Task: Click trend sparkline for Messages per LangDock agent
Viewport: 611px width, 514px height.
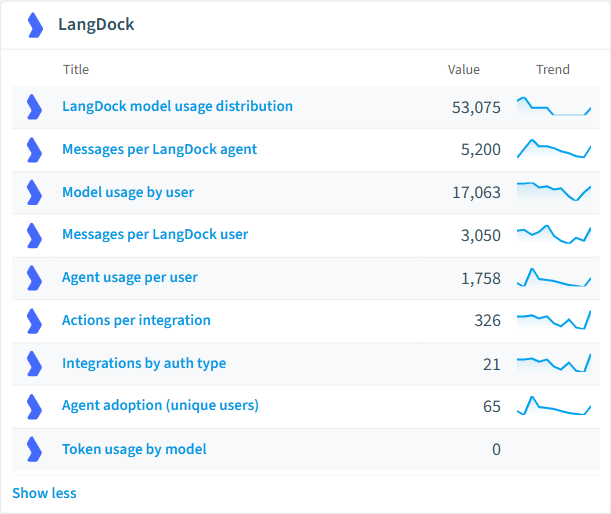Action: coord(554,148)
